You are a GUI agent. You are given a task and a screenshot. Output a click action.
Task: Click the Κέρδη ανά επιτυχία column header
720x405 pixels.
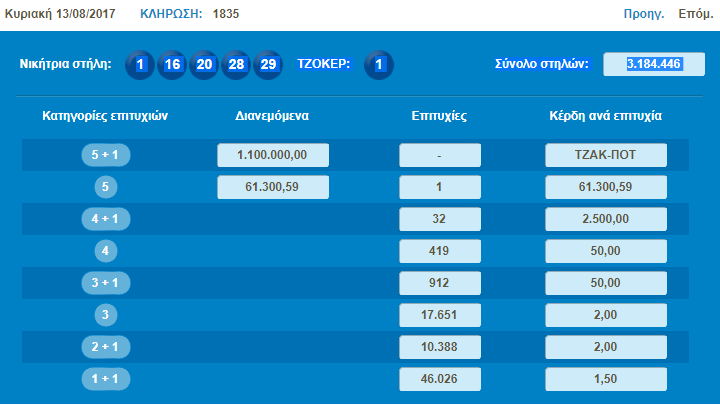point(606,116)
